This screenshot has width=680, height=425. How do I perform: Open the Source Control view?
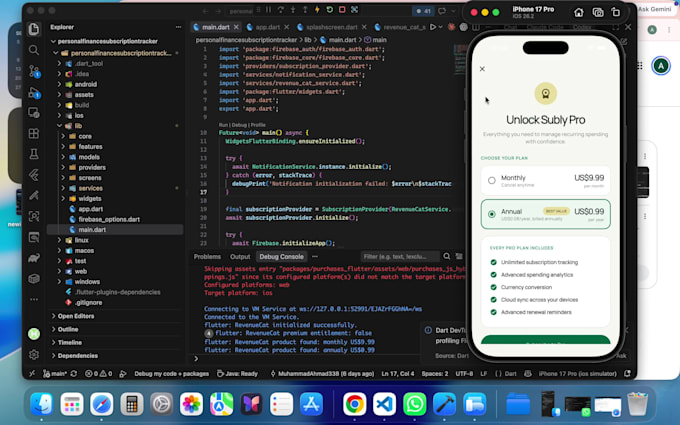(34, 71)
